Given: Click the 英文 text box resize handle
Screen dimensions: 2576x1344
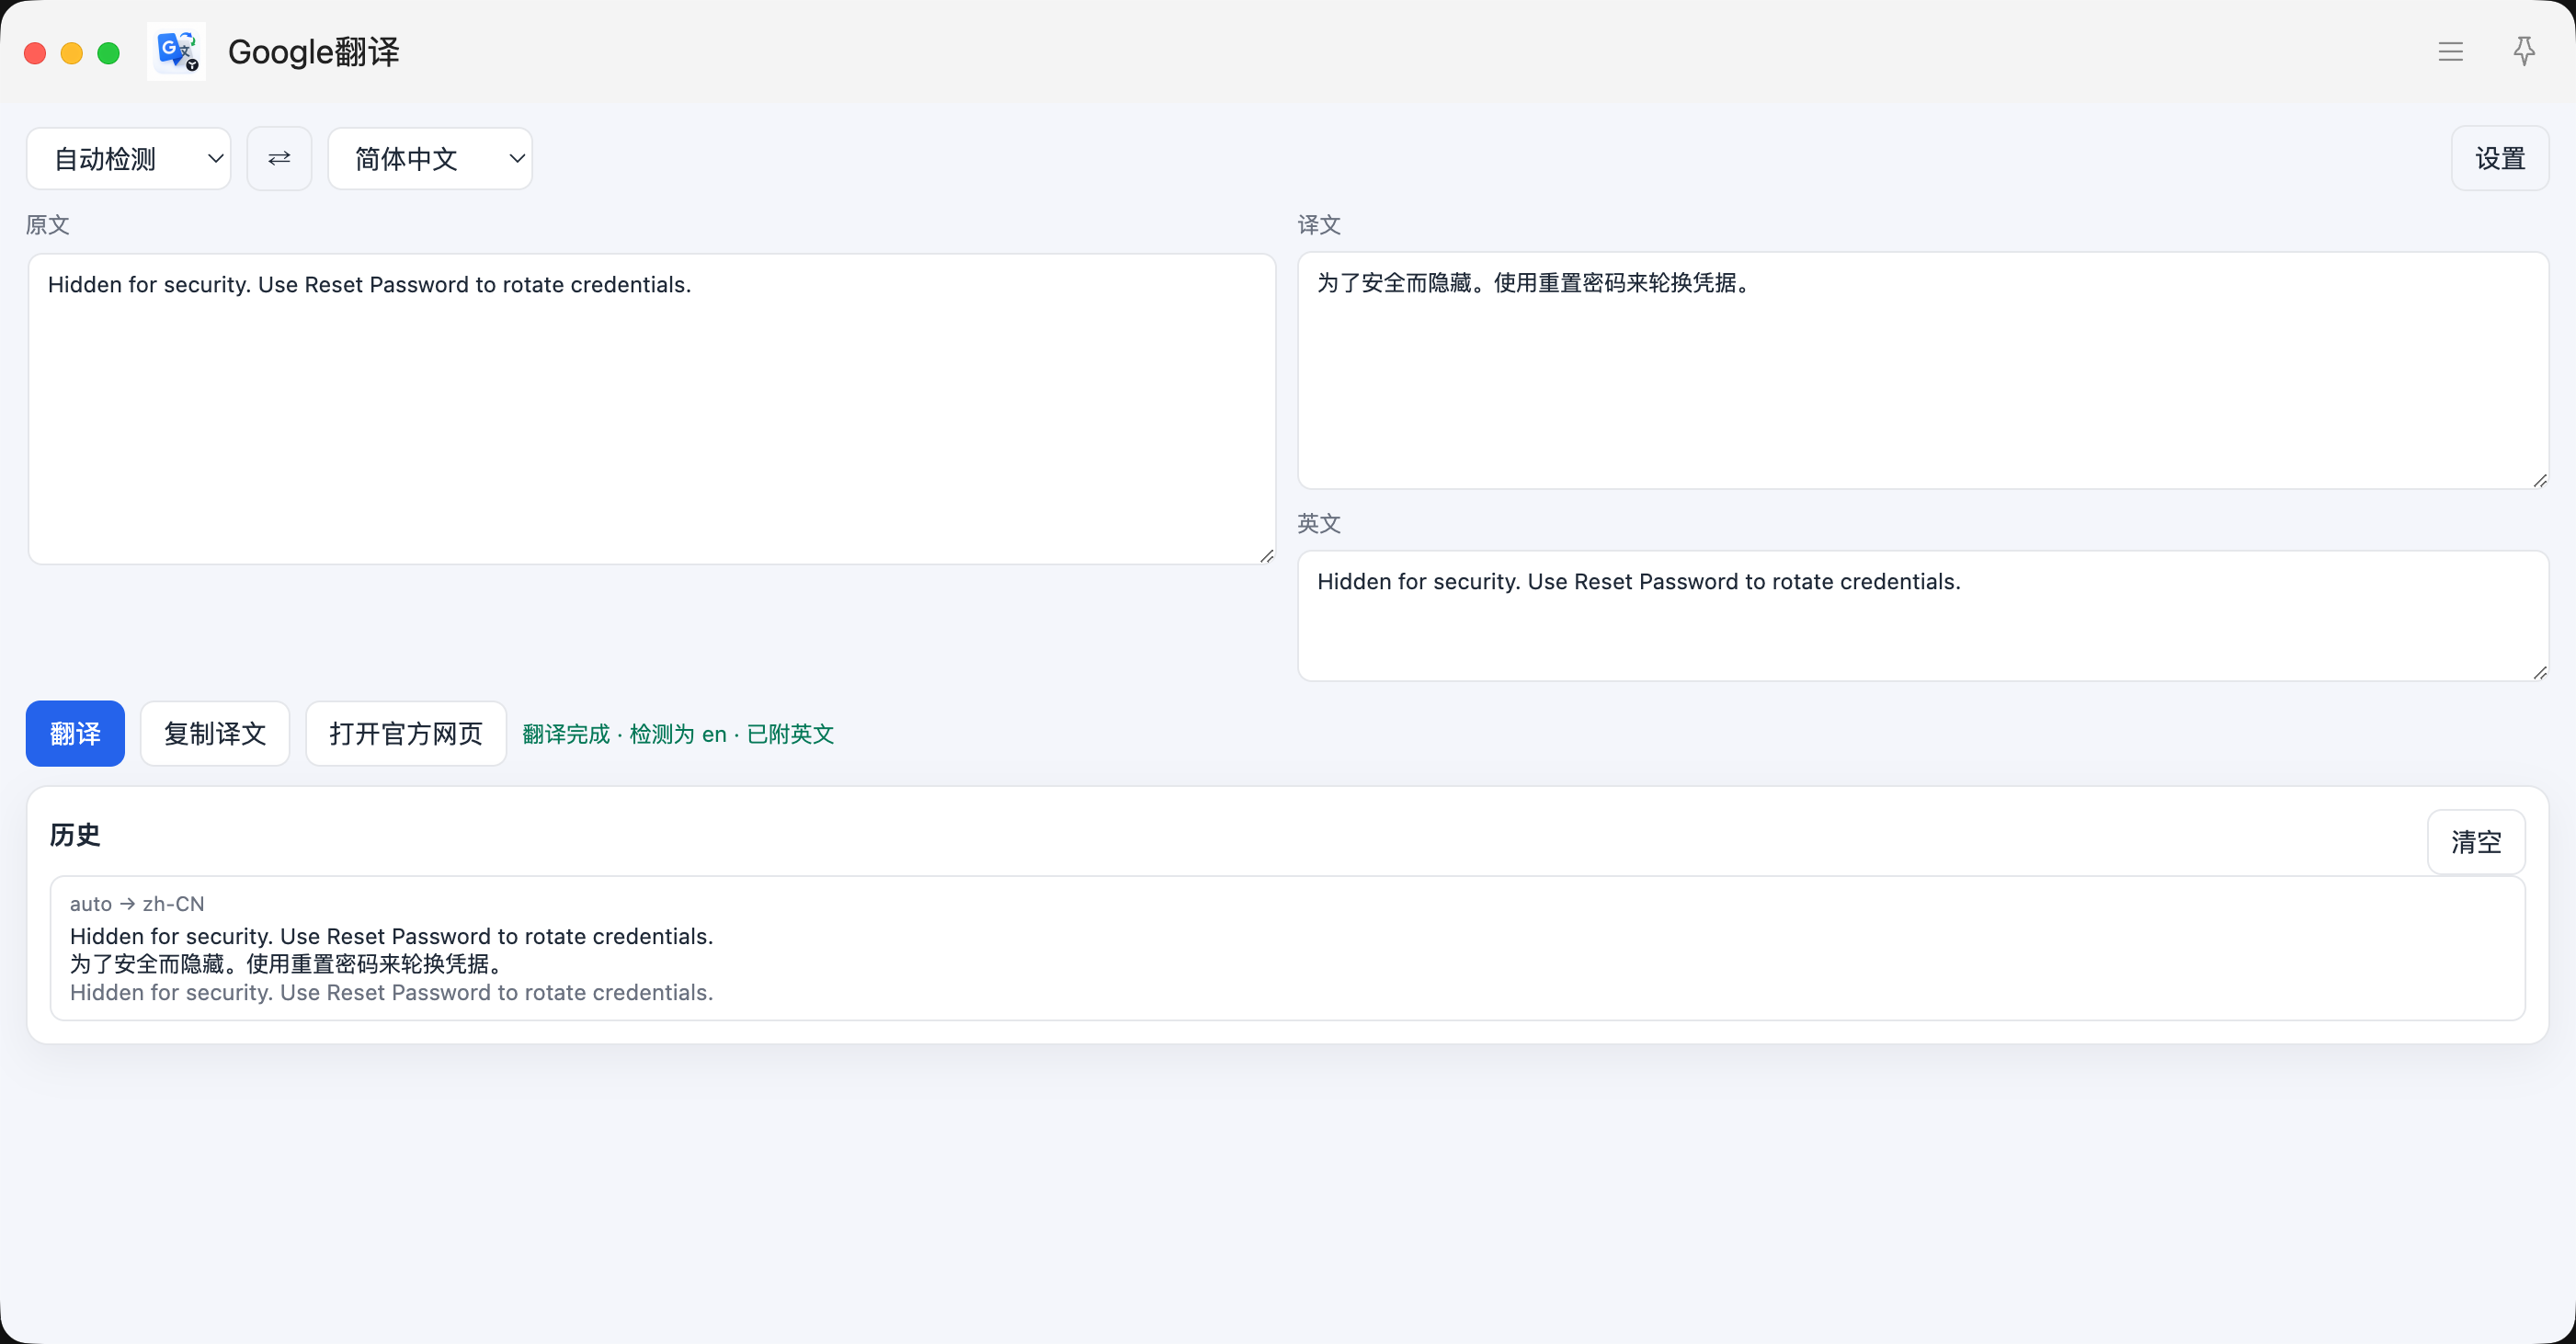Looking at the screenshot, I should tap(2540, 673).
